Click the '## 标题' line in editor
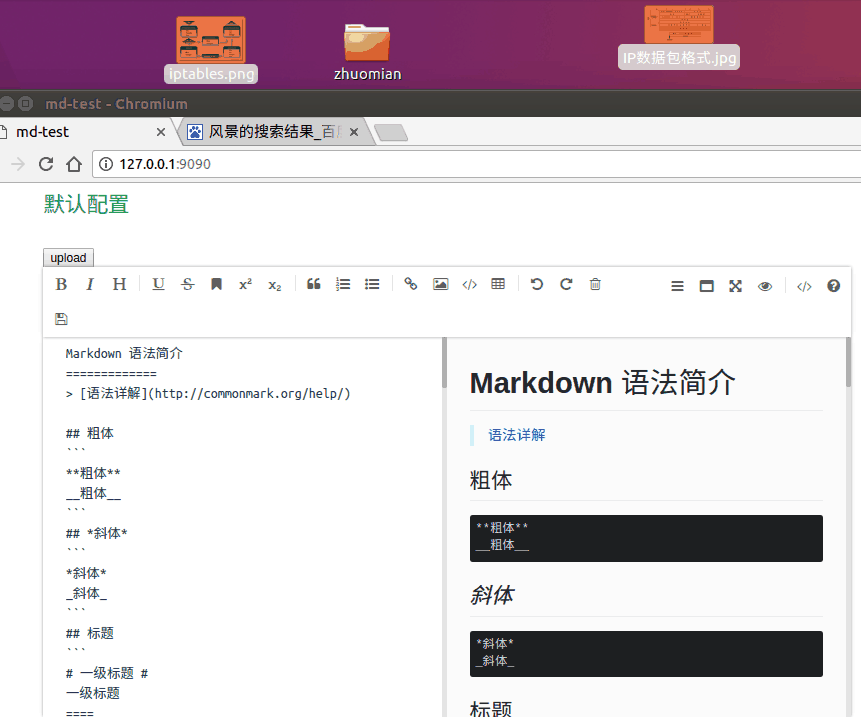The image size is (861, 717). click(90, 633)
